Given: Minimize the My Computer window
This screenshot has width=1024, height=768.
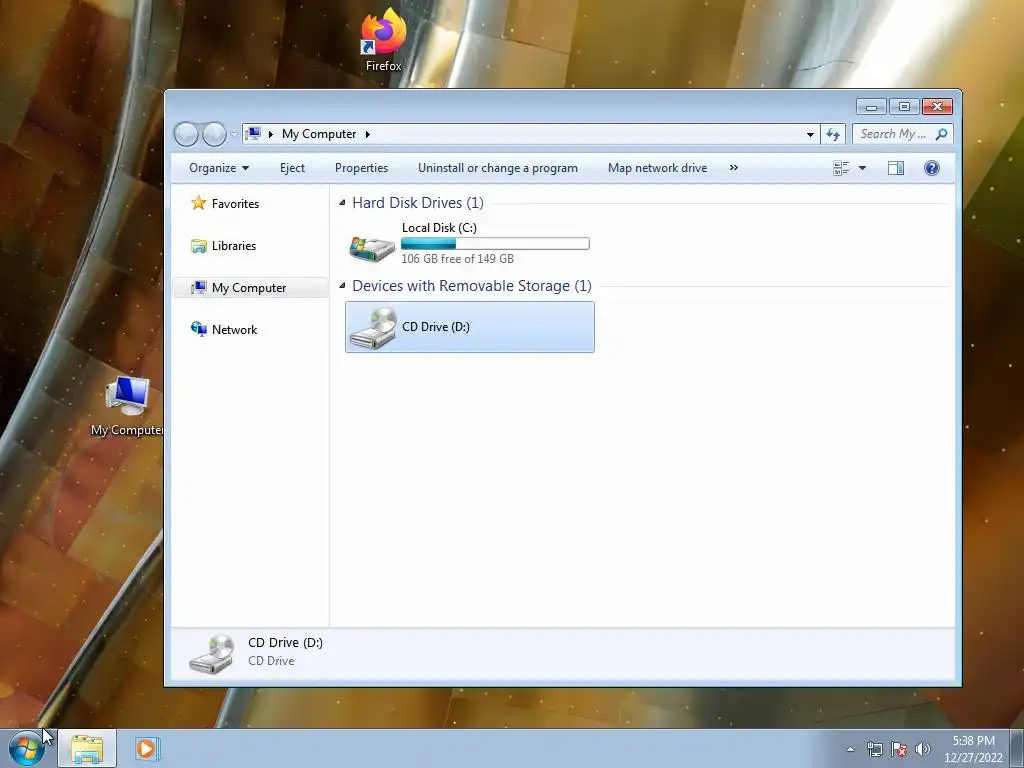Looking at the screenshot, I should pyautogui.click(x=871, y=106).
